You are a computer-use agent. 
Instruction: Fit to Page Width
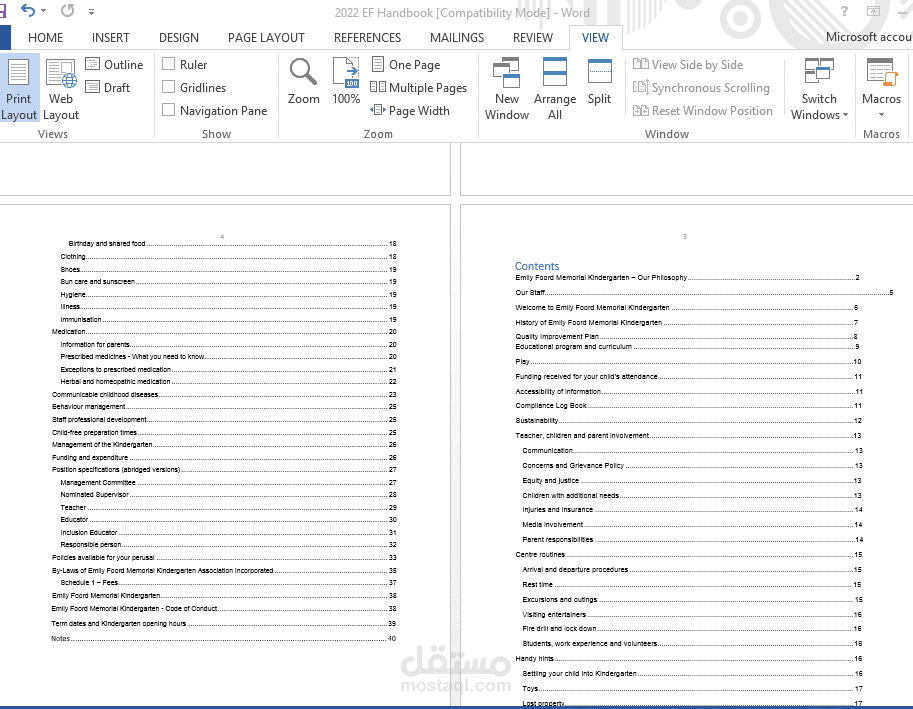pos(410,111)
